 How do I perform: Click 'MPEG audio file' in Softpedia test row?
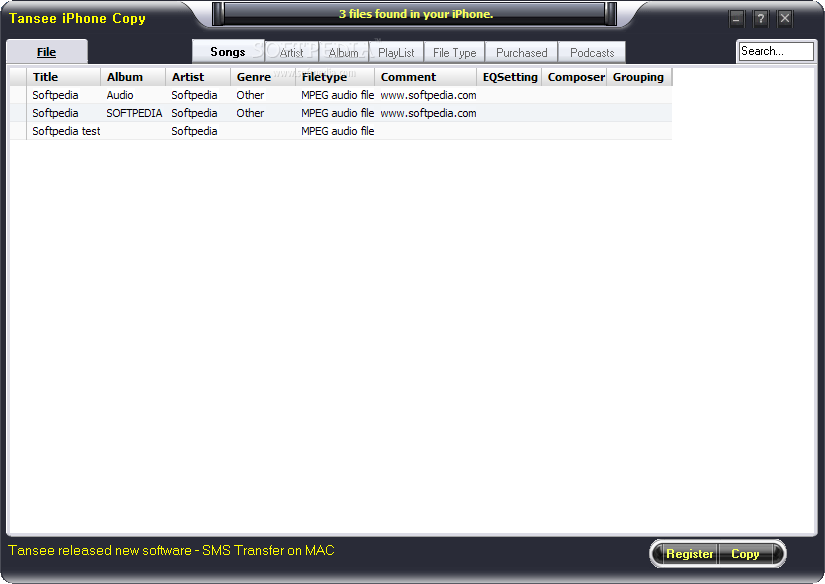coord(337,131)
